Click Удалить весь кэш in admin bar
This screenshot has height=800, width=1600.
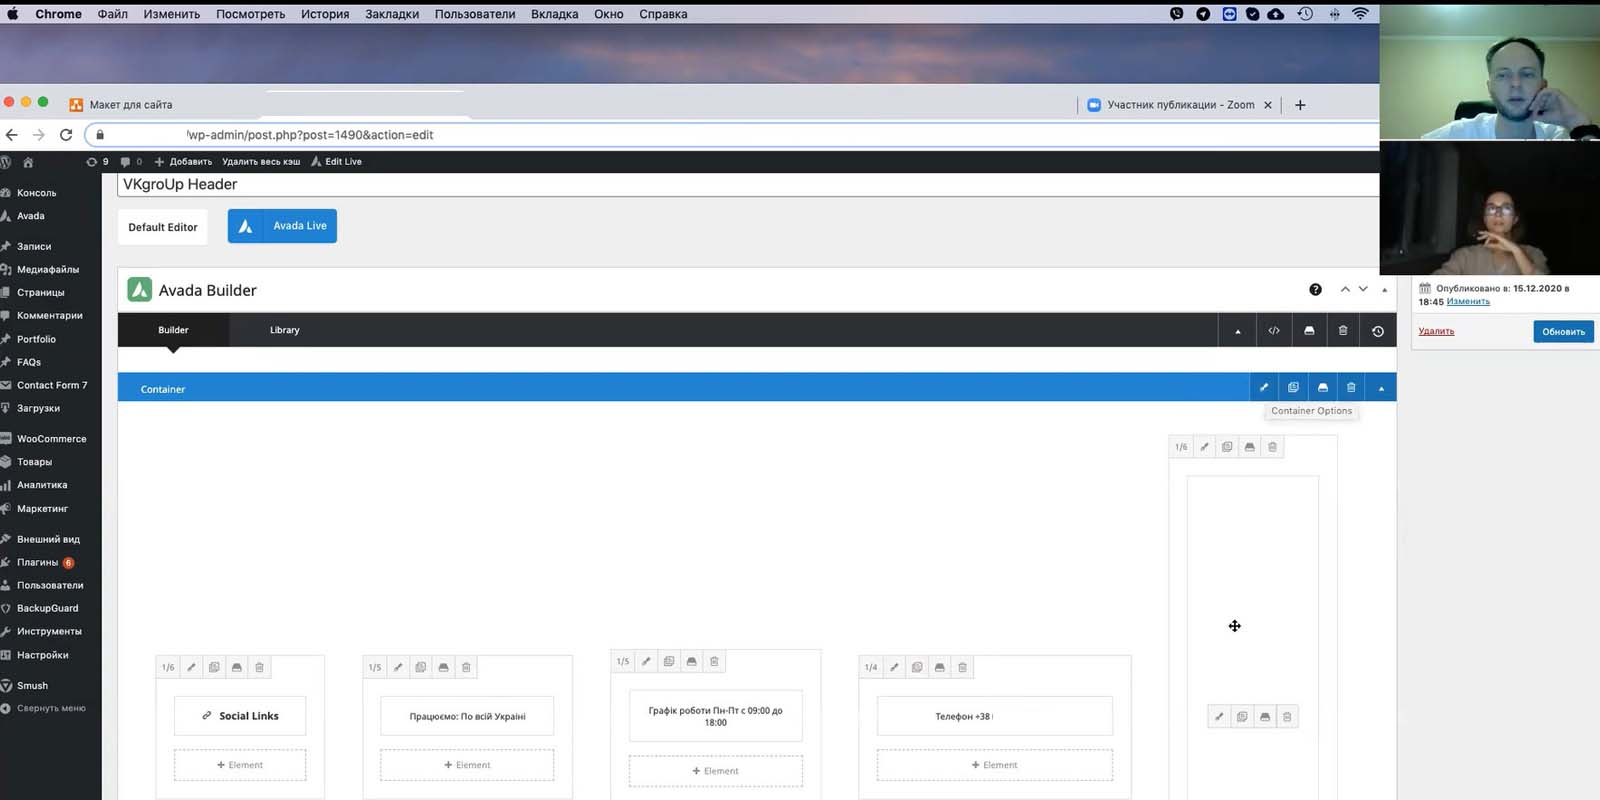click(261, 161)
